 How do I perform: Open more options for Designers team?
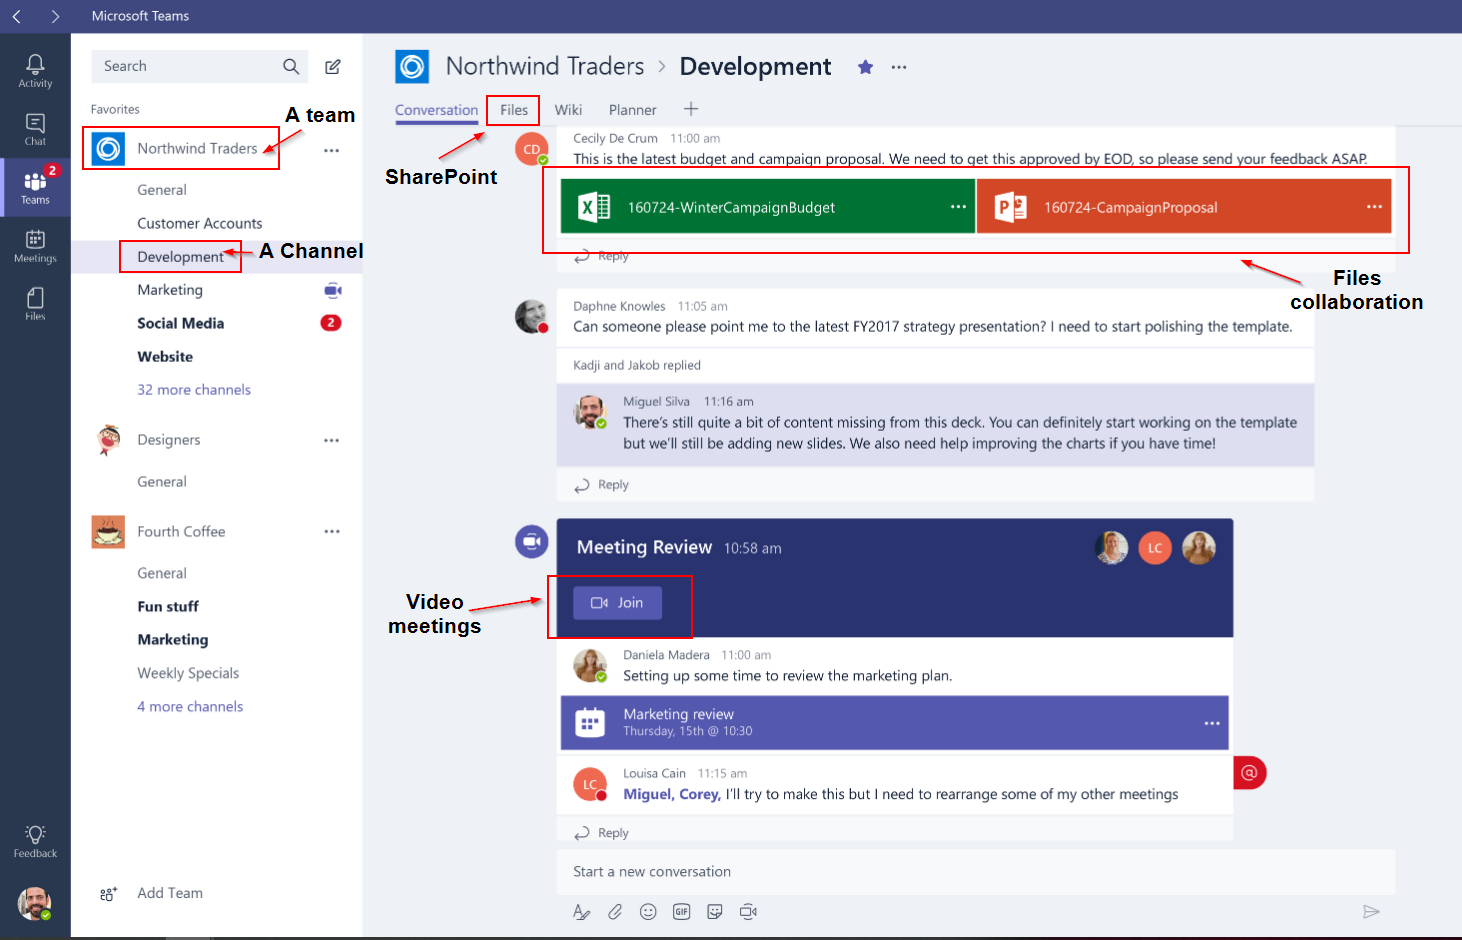(x=331, y=440)
